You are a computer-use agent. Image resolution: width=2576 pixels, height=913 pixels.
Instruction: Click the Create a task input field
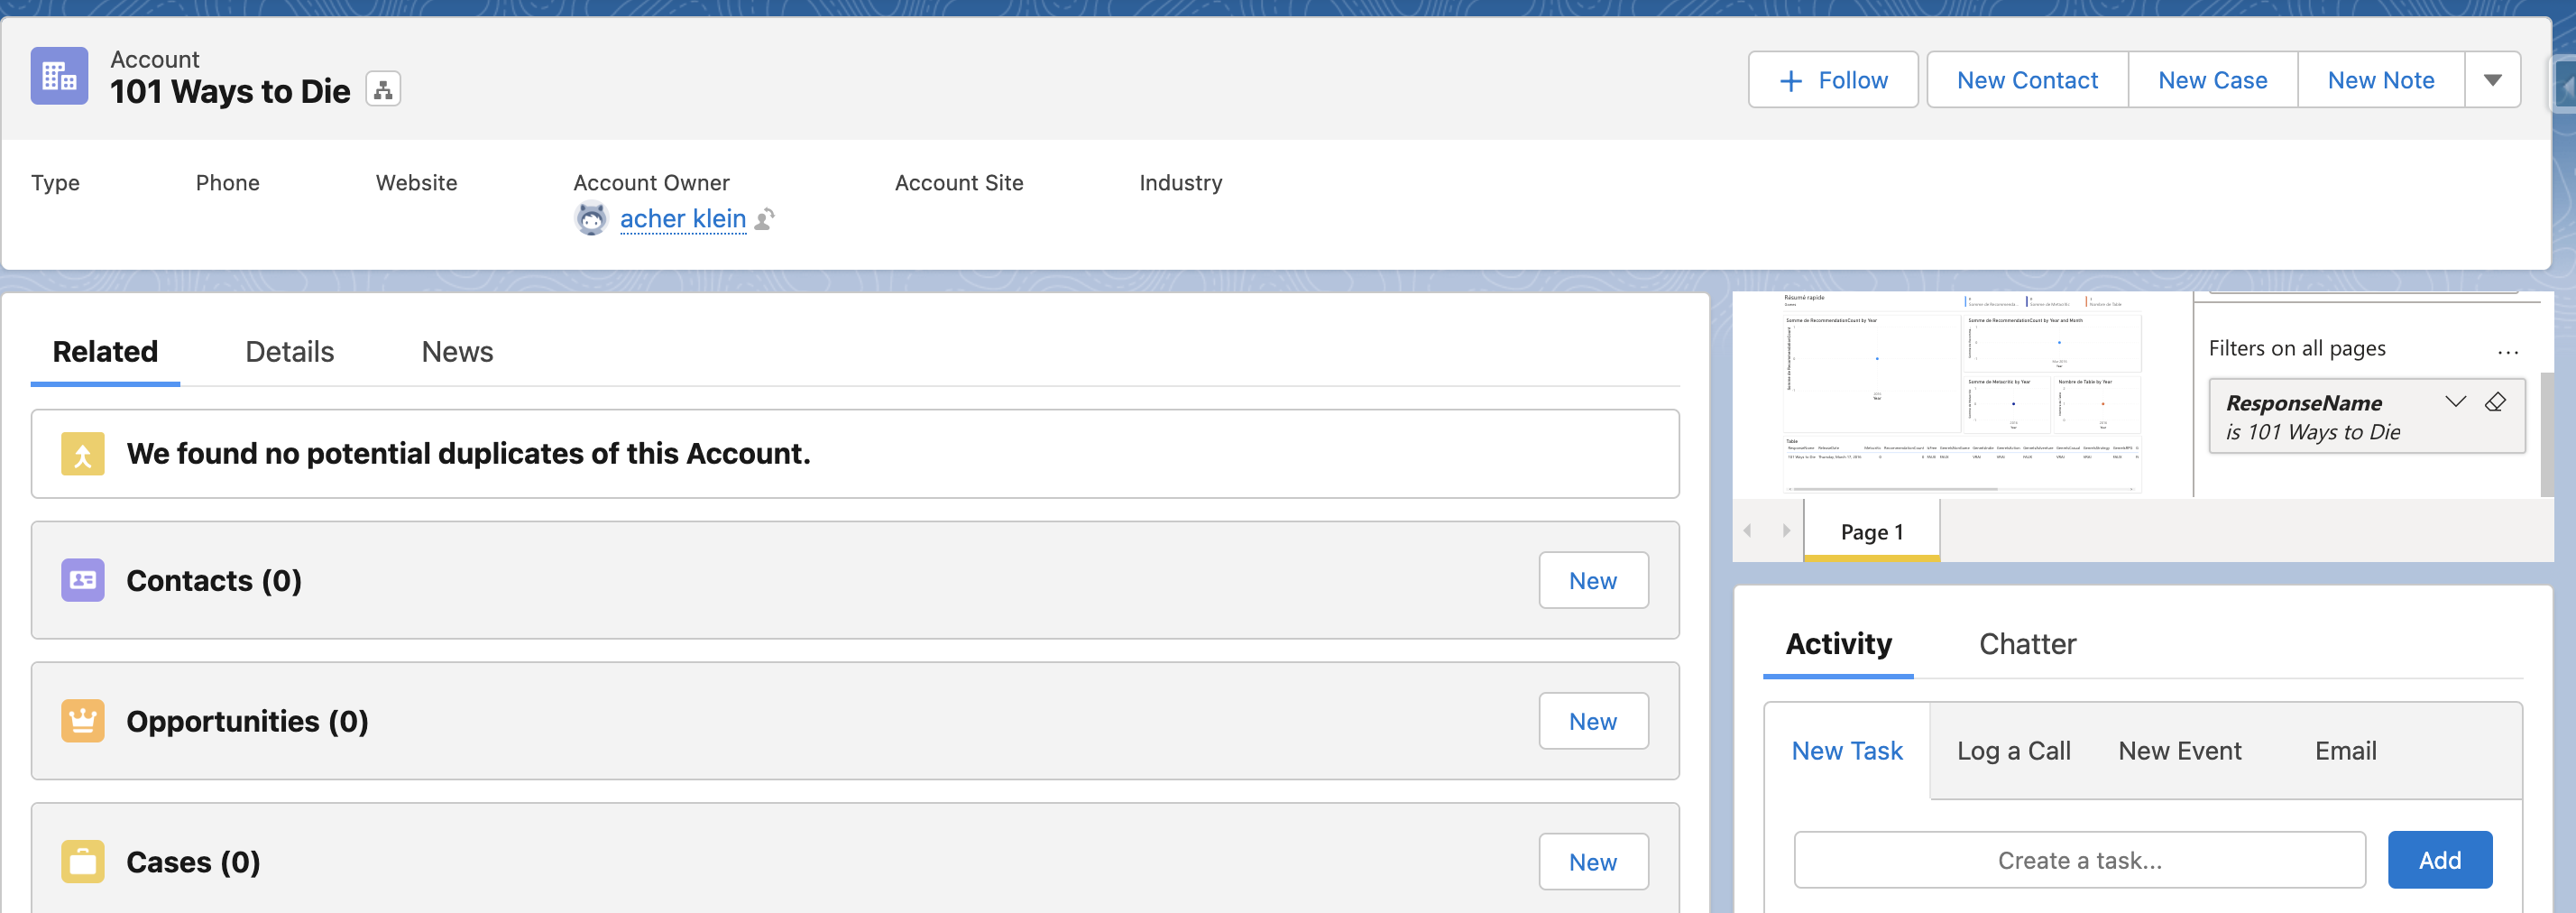pyautogui.click(x=2079, y=860)
